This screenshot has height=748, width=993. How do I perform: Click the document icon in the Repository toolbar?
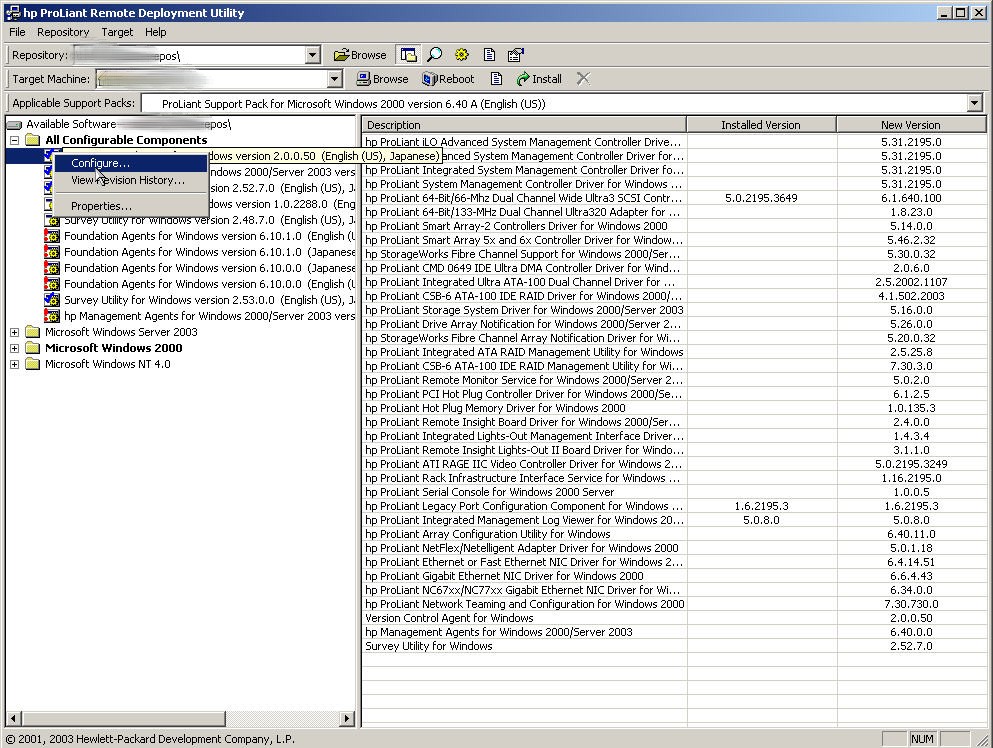489,55
